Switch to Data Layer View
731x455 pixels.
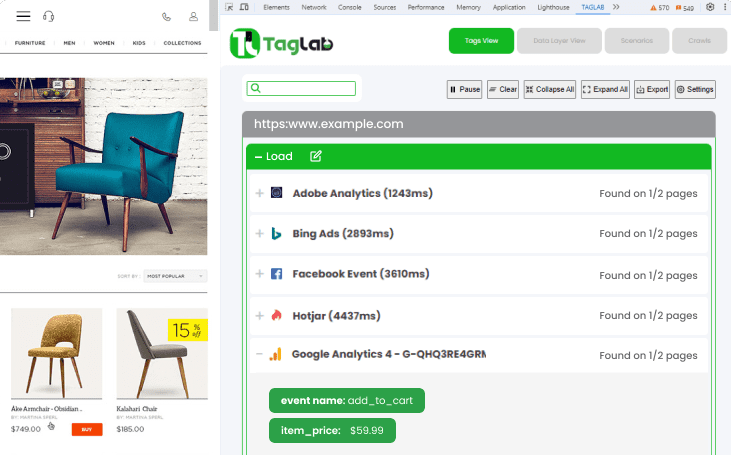[559, 41]
